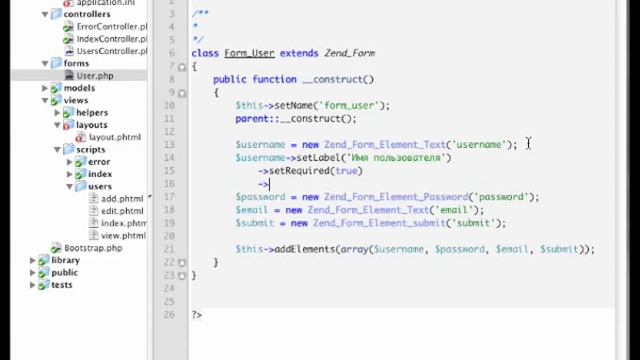Click the layouts folder icon
This screenshot has height=360, width=640.
69,125
